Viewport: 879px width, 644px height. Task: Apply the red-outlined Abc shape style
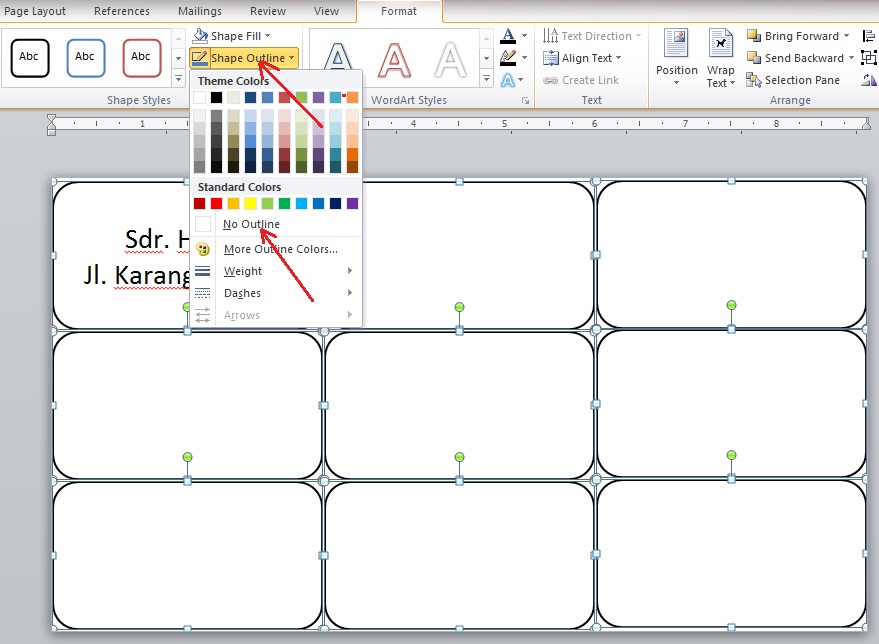point(142,58)
